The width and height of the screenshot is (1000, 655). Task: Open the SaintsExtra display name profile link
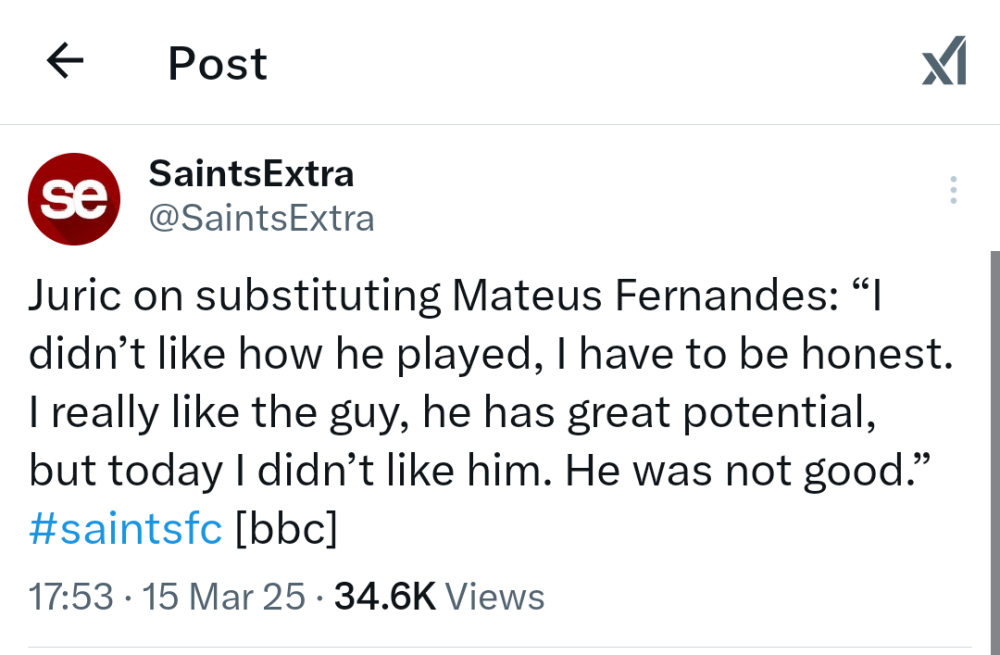tap(251, 174)
